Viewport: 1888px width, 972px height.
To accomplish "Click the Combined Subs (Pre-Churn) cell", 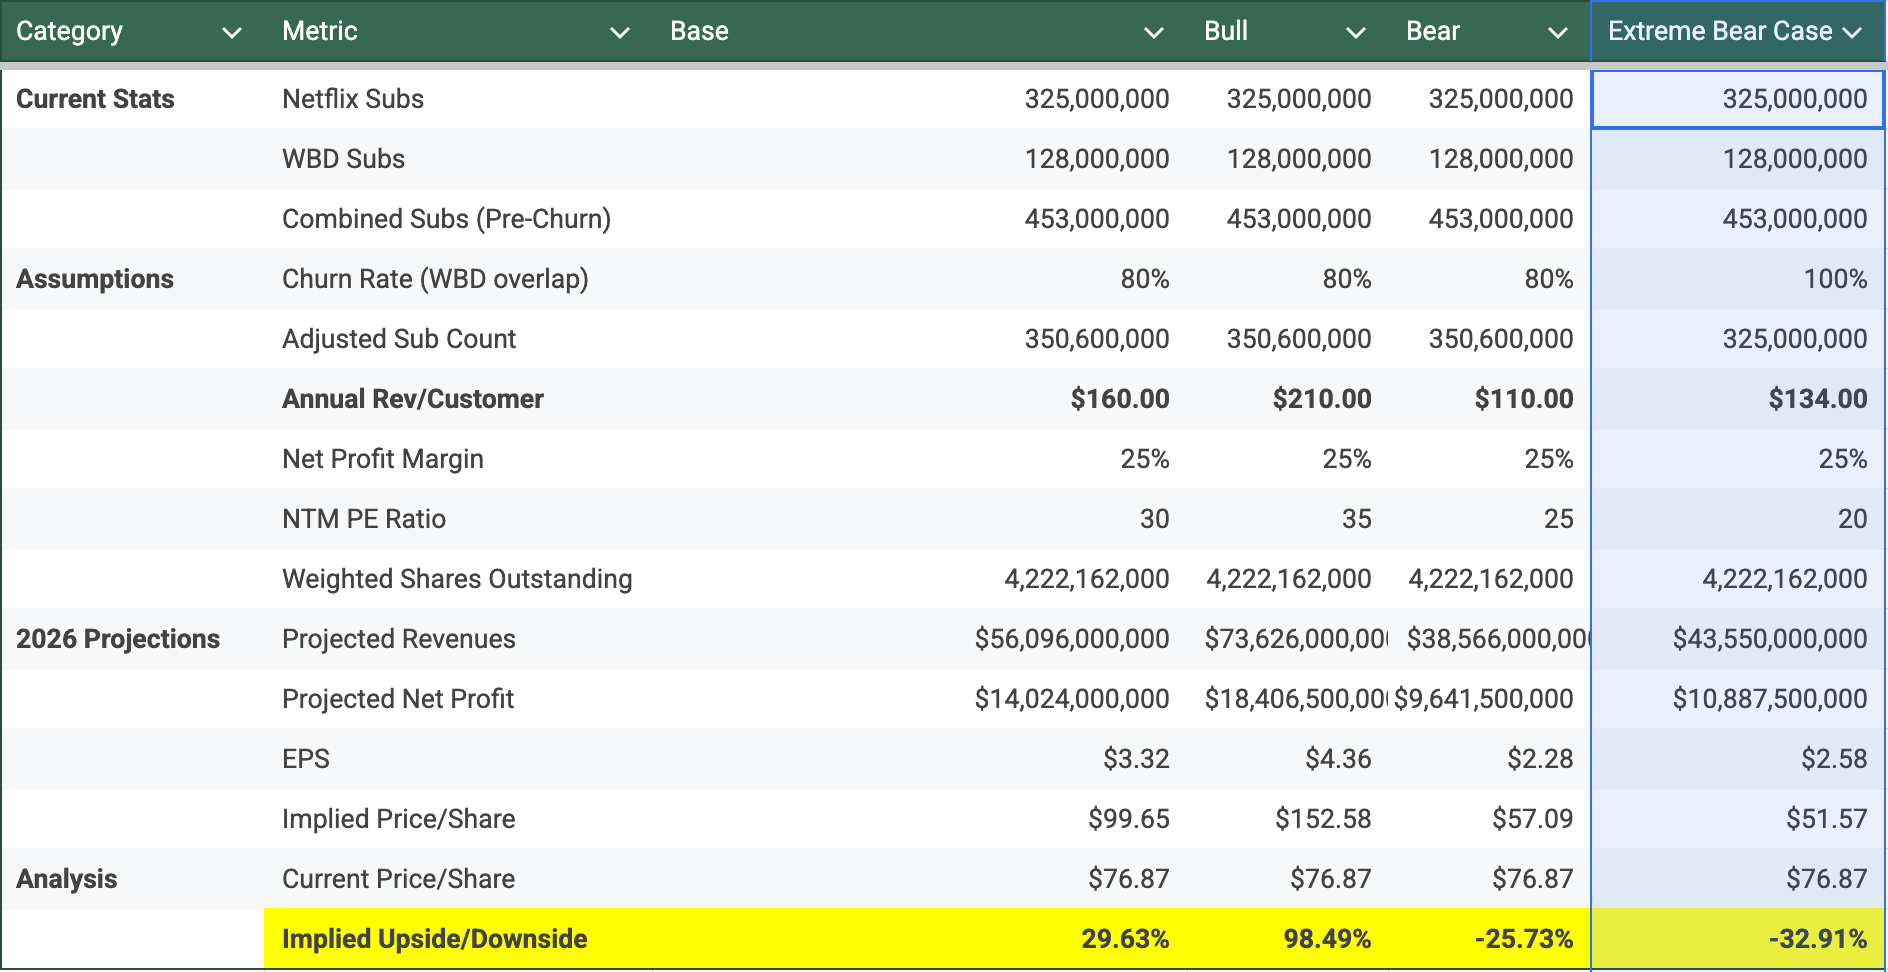I will (459, 219).
